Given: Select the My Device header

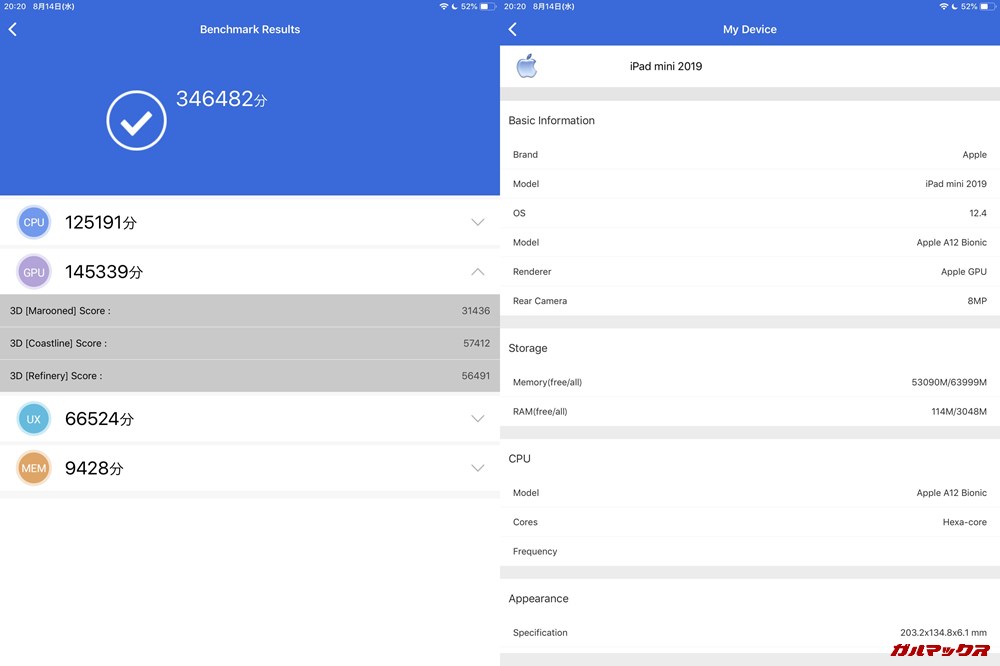Looking at the screenshot, I should click(x=749, y=29).
